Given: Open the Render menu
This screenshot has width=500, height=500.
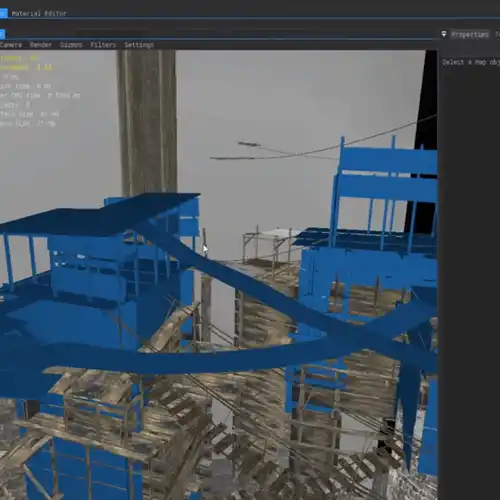Looking at the screenshot, I should (x=41, y=45).
